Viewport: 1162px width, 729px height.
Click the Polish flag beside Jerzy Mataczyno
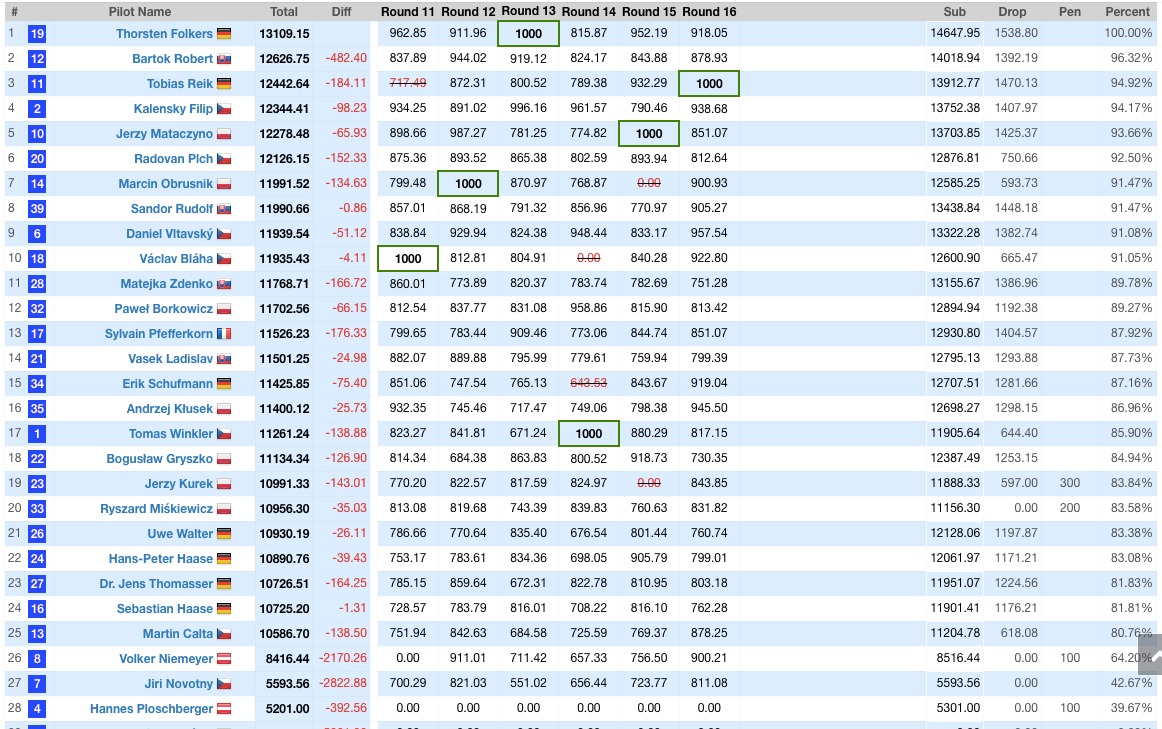click(x=224, y=134)
